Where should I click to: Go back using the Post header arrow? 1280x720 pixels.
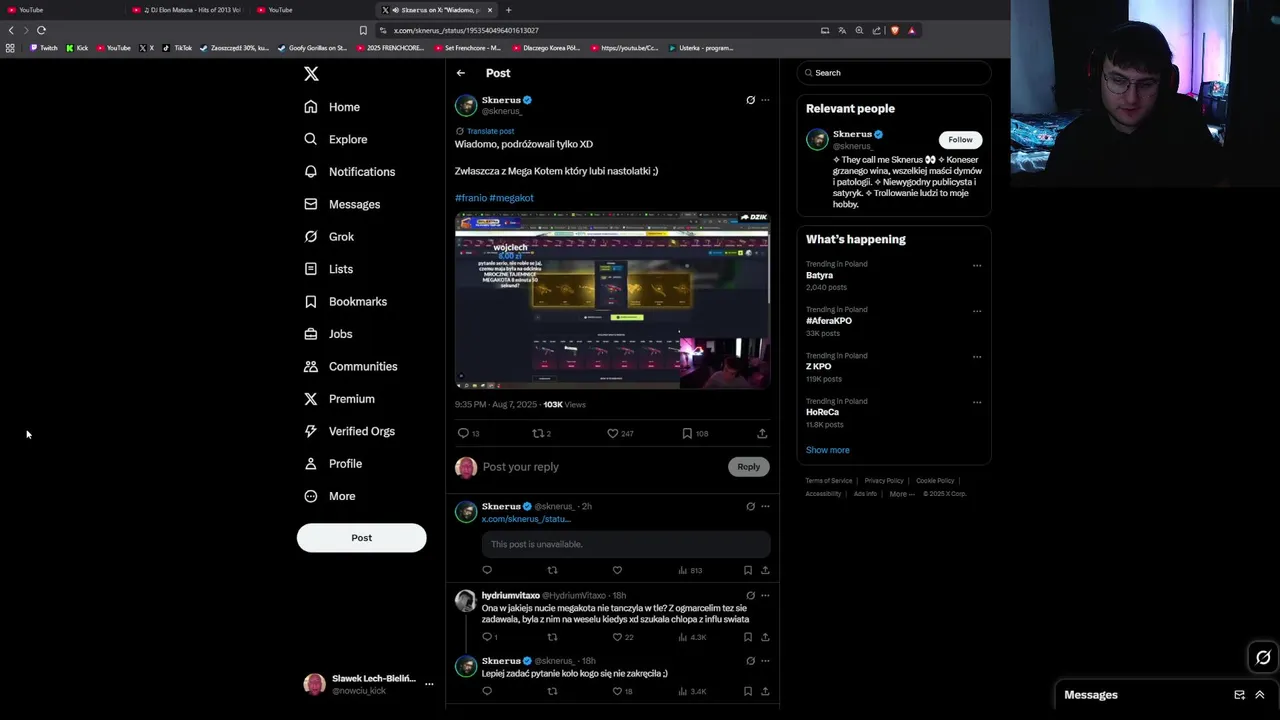coord(460,73)
